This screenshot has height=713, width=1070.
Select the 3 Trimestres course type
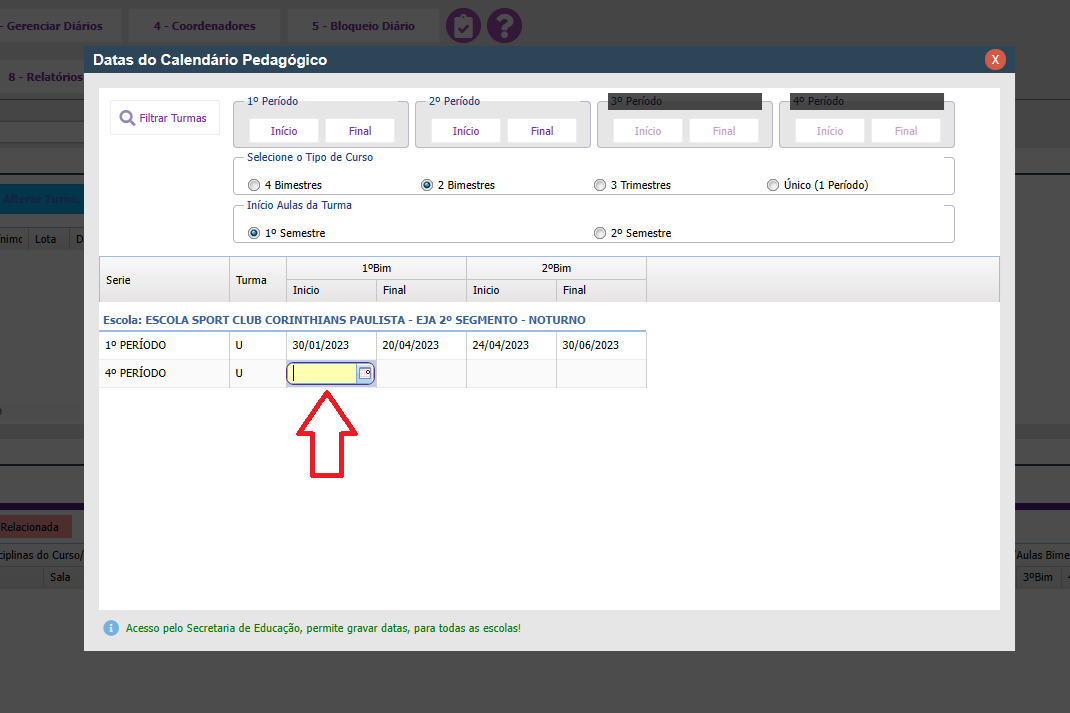tap(600, 185)
